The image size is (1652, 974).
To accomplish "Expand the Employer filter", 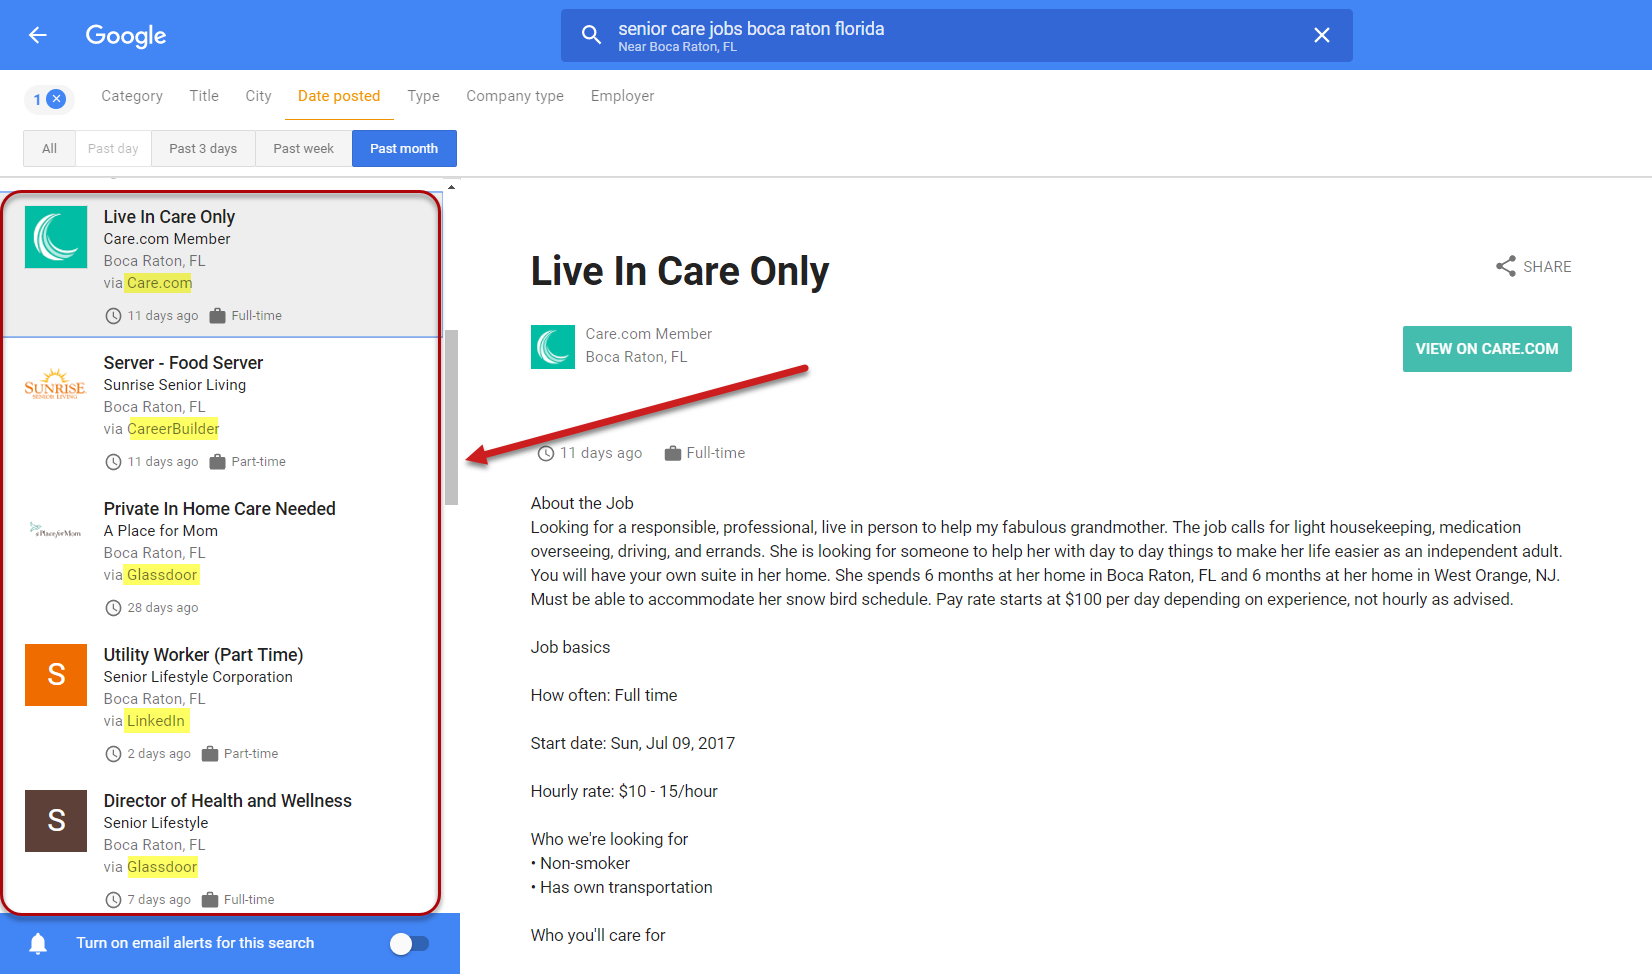I will click(x=622, y=96).
